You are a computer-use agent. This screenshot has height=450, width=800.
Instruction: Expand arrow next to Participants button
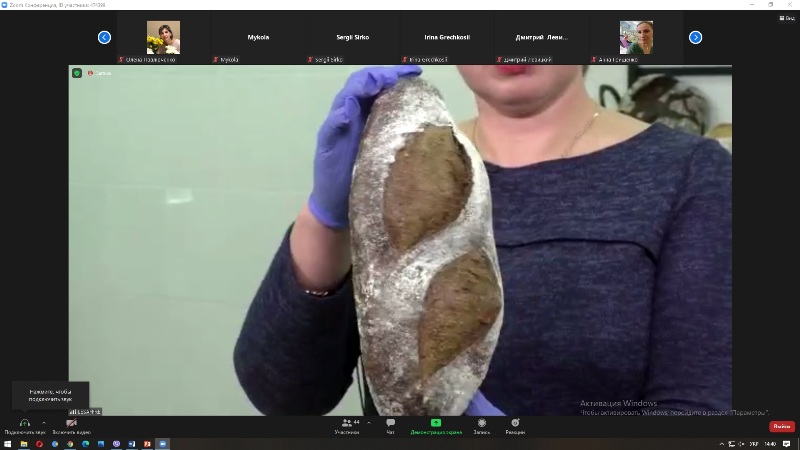pyautogui.click(x=369, y=421)
